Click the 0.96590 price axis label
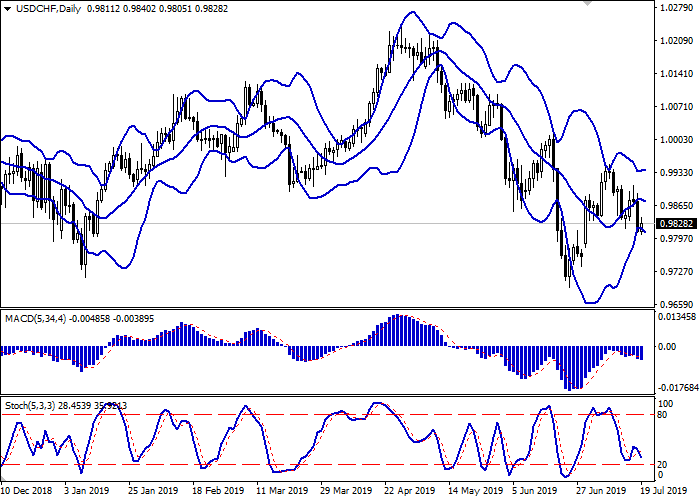This screenshot has width=700, height=500. pyautogui.click(x=675, y=304)
